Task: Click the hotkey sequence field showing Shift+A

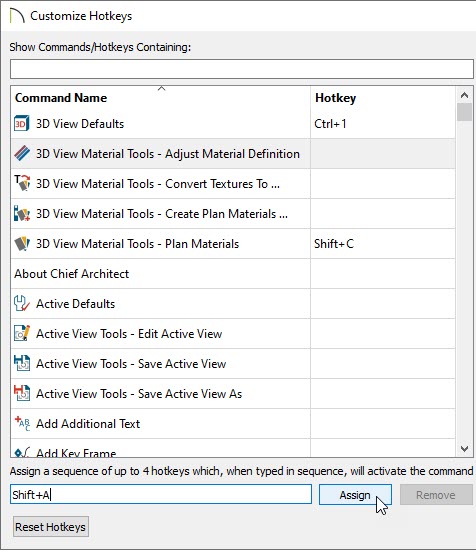Action: 161,495
